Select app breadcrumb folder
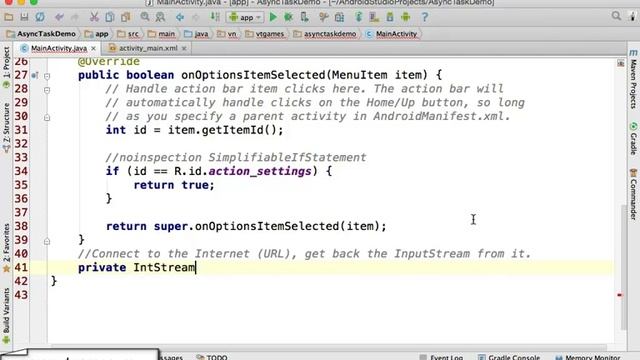The height and width of the screenshot is (360, 640). 97,34
